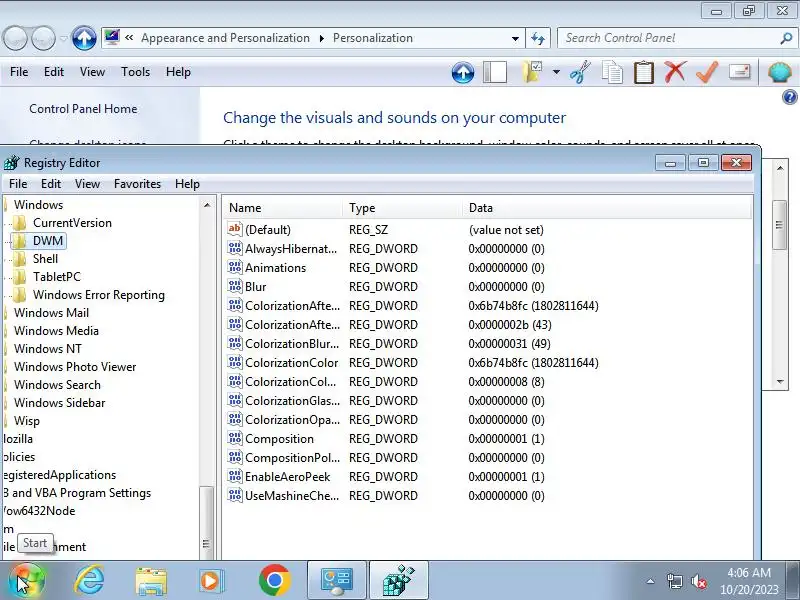This screenshot has width=800, height=600.
Task: Open the Registry Editor Help menu
Action: 187,184
